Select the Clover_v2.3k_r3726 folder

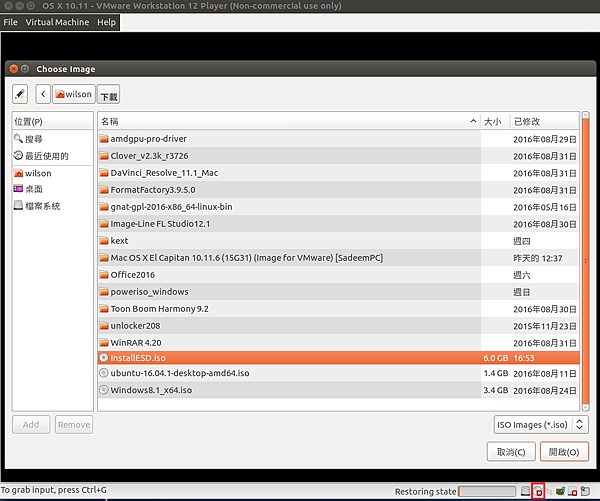click(x=338, y=156)
